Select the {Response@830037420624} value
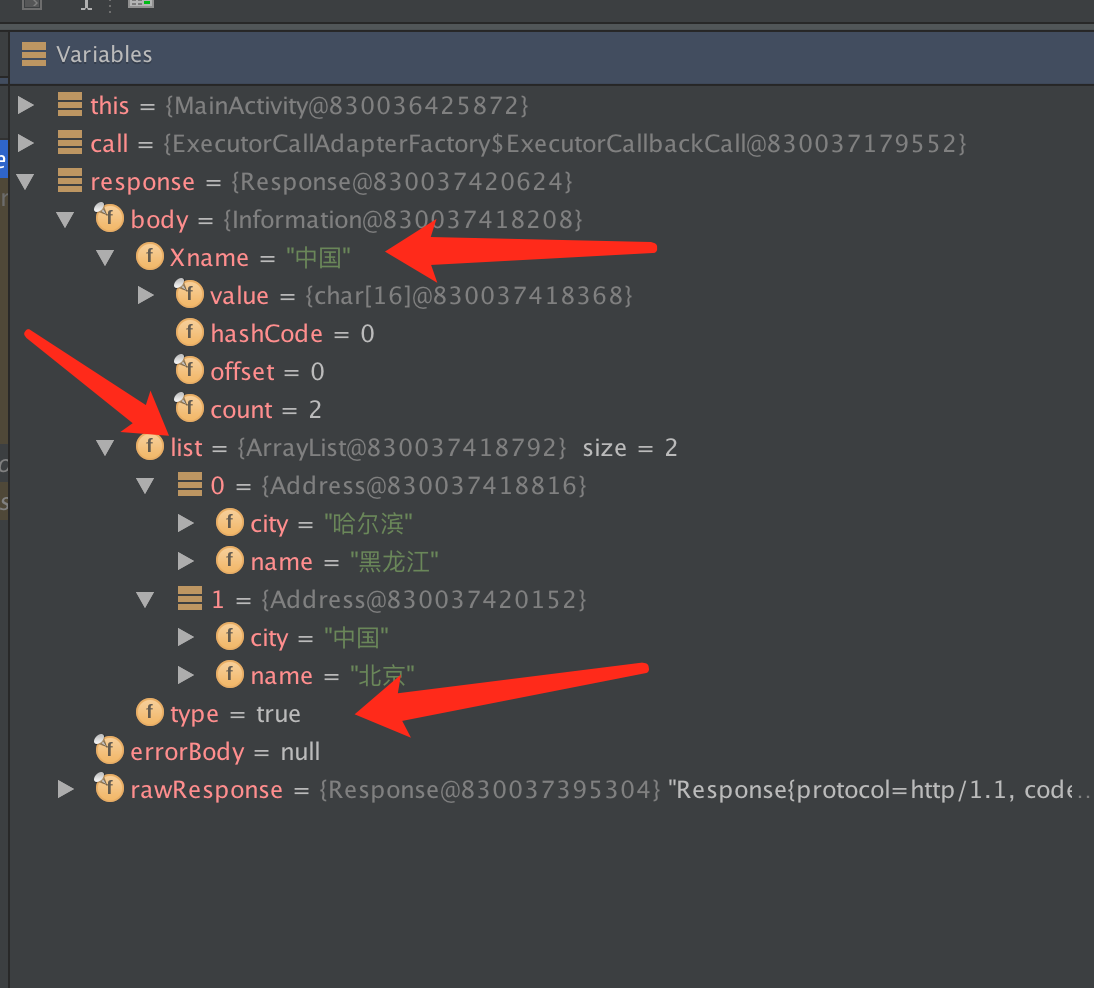Screen dimensions: 1094x988 402,181
